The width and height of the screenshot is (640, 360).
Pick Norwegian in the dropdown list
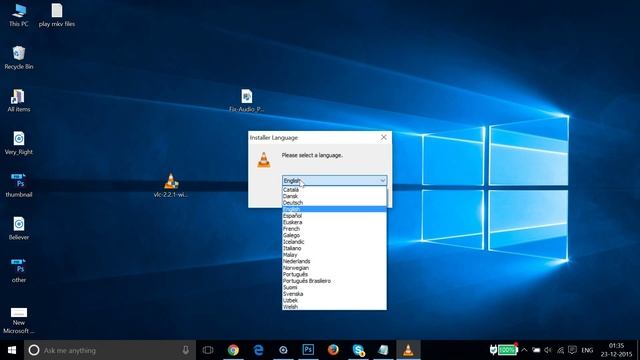coord(334,268)
